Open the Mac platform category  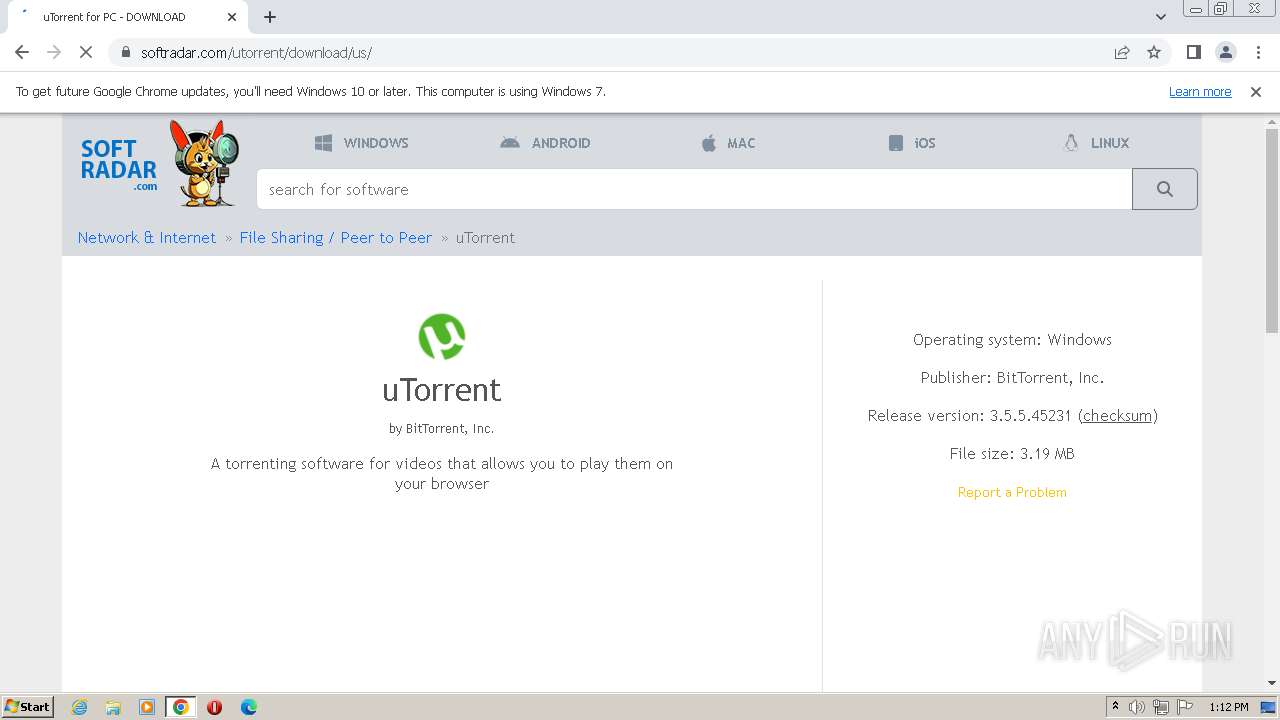point(728,143)
